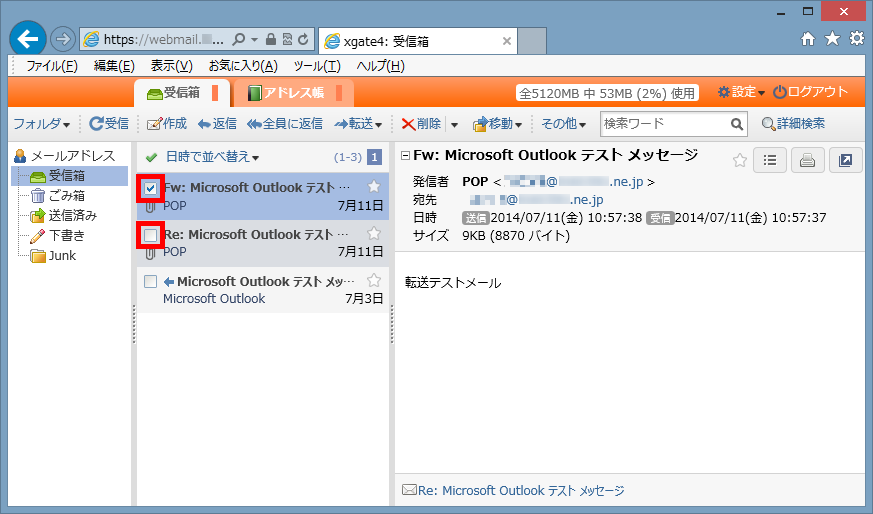873x514 pixels.
Task: Click the ログアウト logout link
Action: 810,92
